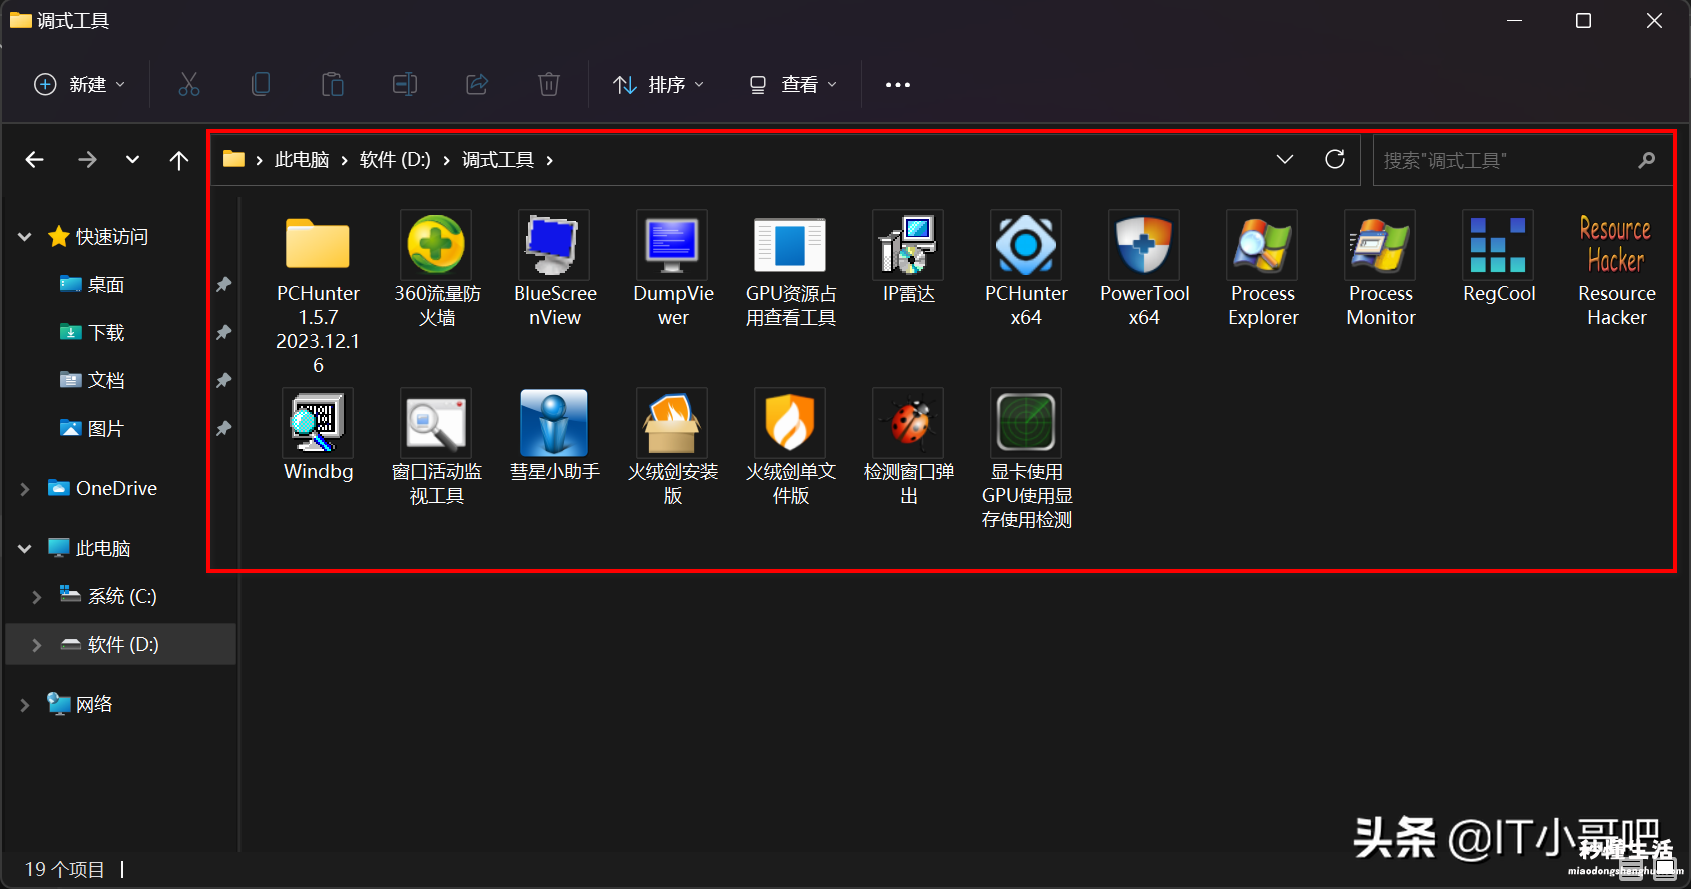
Task: Click 软件 (D:) in the address breadcrumb
Action: (x=395, y=160)
